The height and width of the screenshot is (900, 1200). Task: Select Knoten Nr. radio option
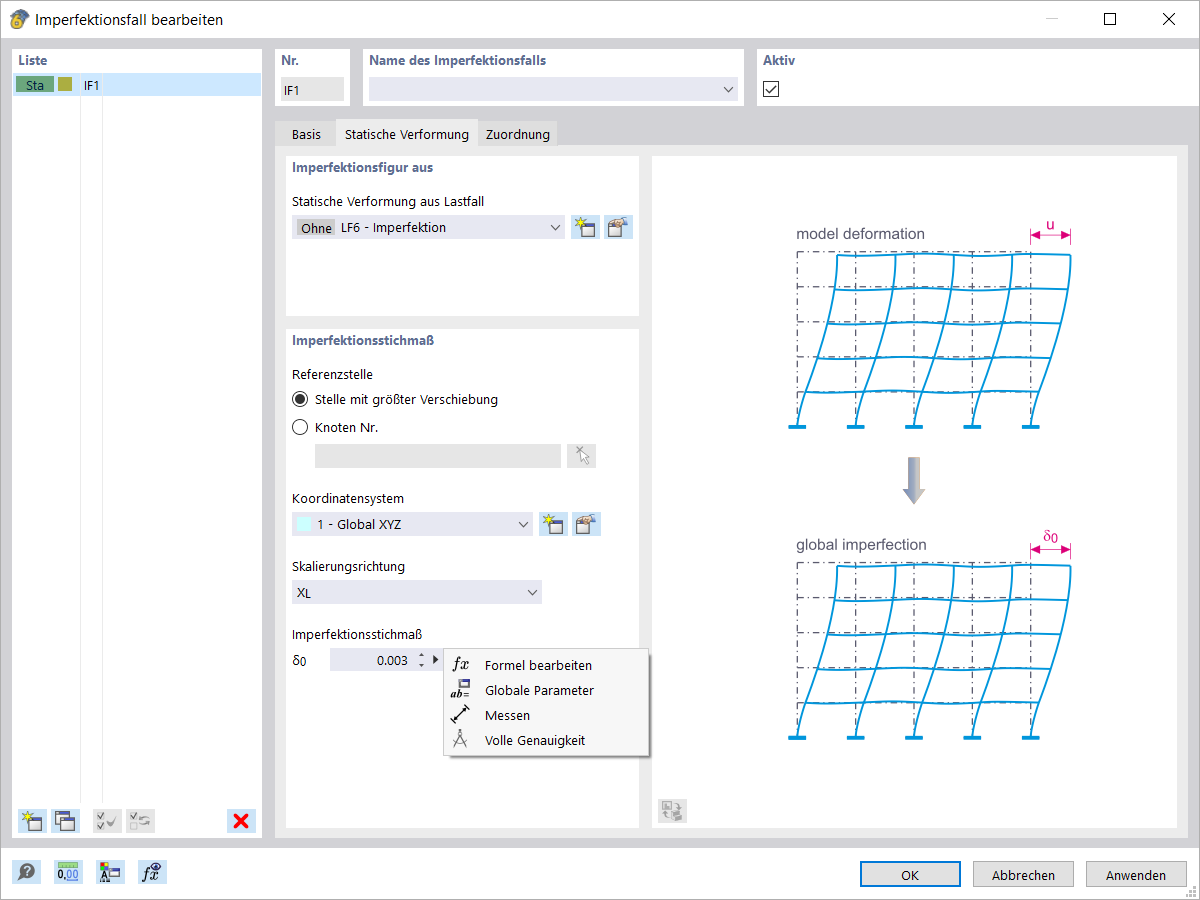300,427
